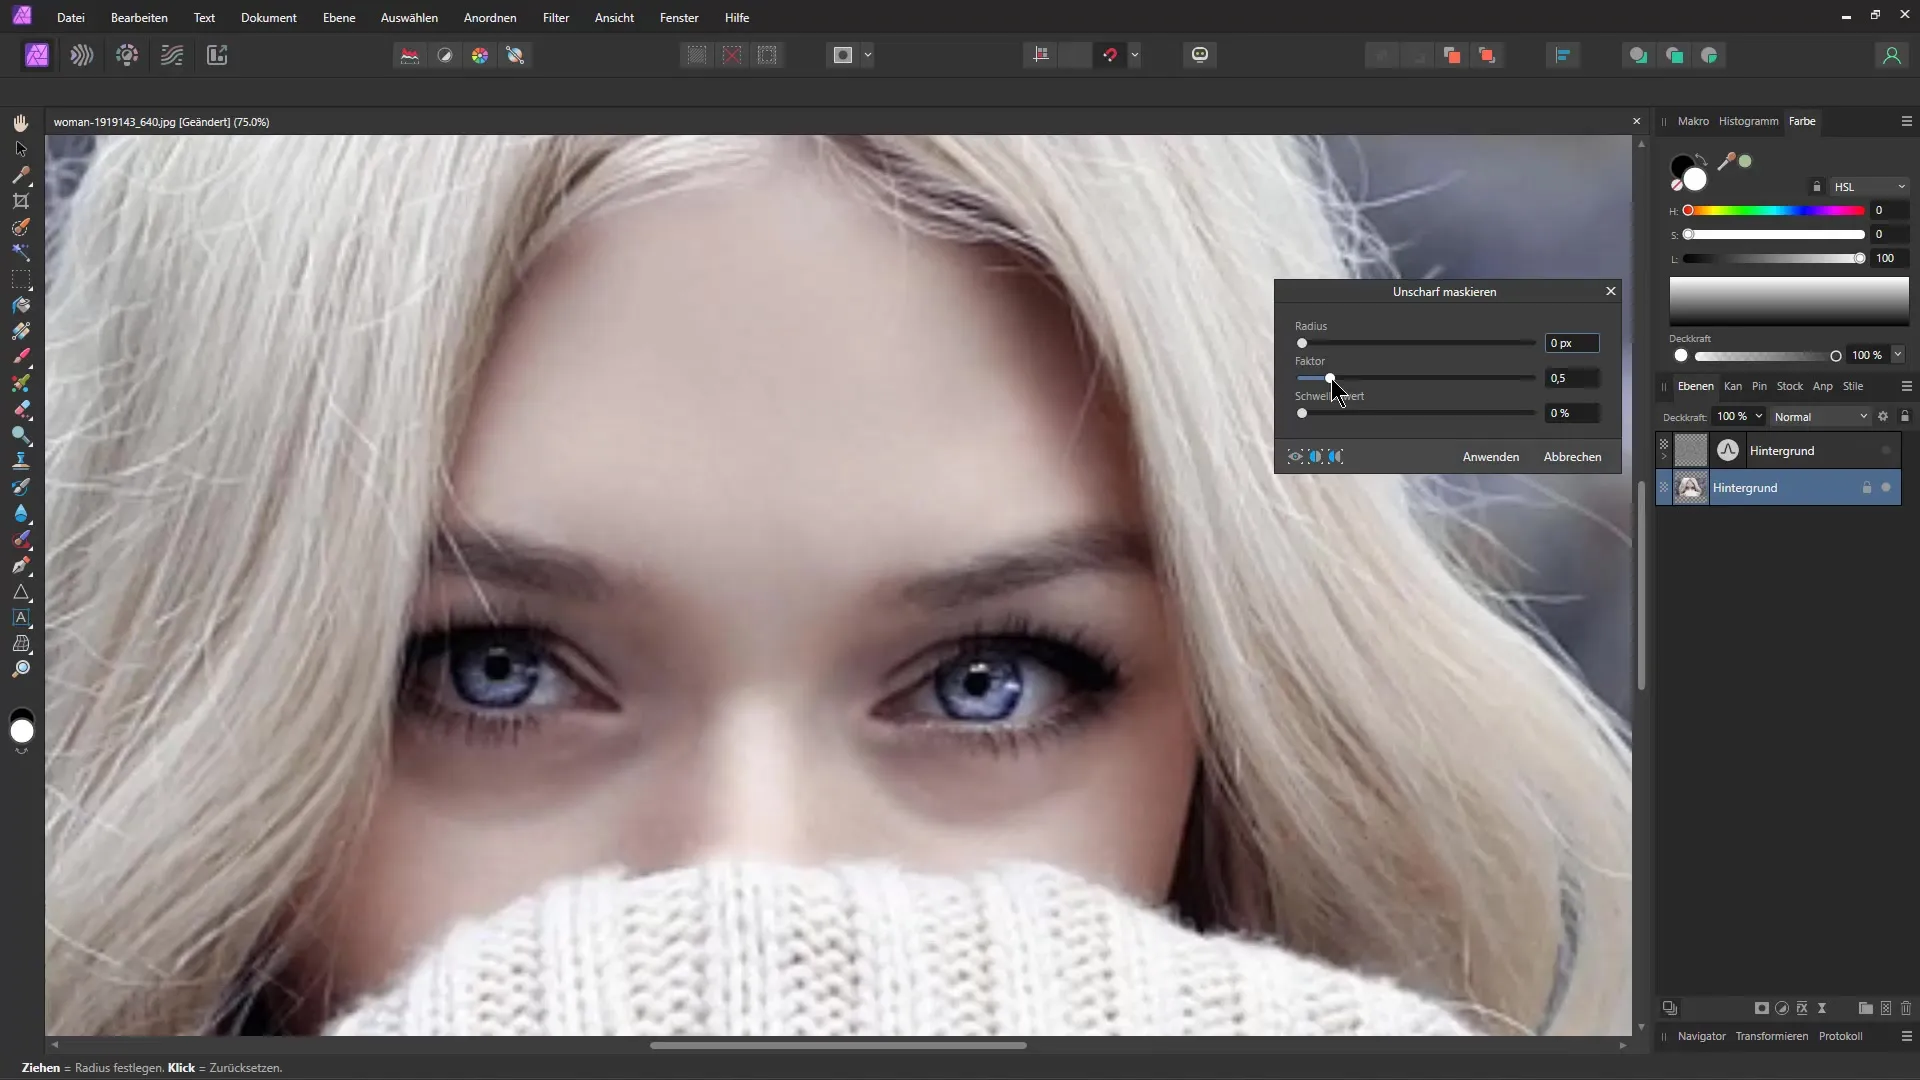Open the HSL colour model dropdown
The height and width of the screenshot is (1080, 1920).
[1869, 187]
